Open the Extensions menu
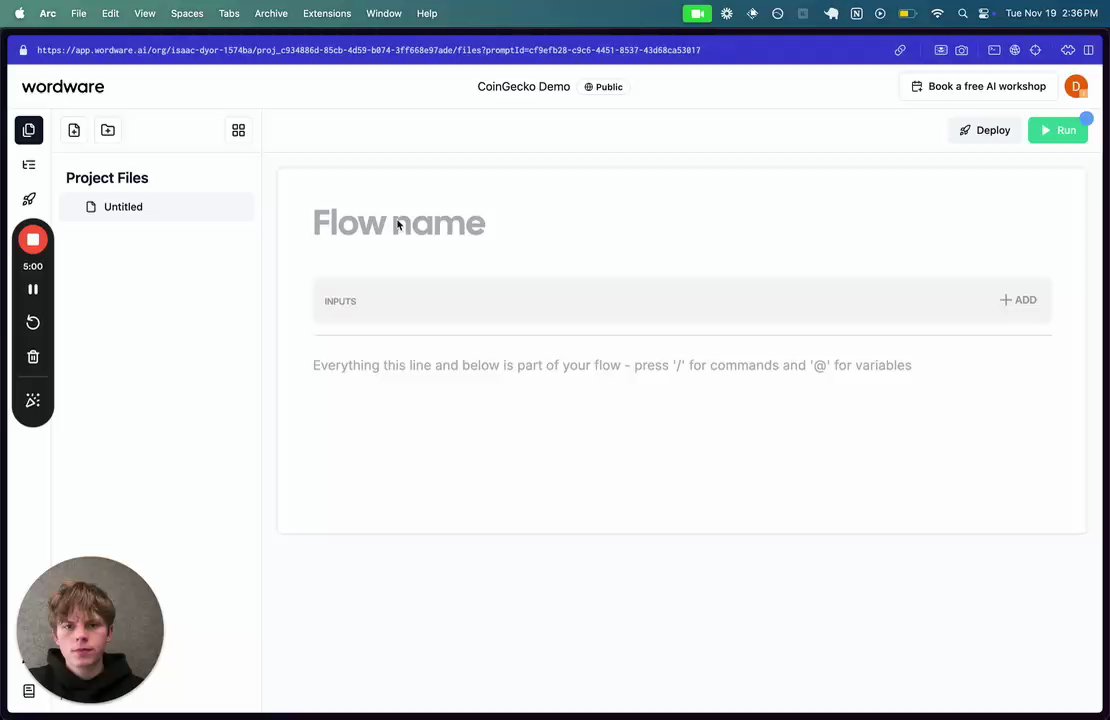The width and height of the screenshot is (1110, 720). pos(327,13)
